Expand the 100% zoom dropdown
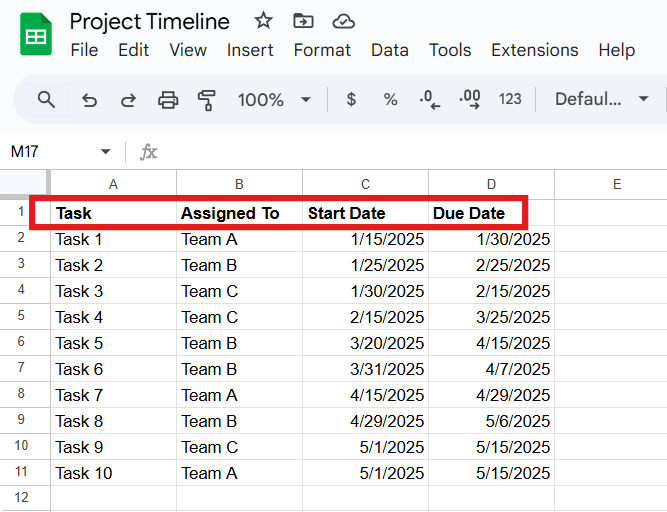Image resolution: width=667 pixels, height=512 pixels. (306, 99)
